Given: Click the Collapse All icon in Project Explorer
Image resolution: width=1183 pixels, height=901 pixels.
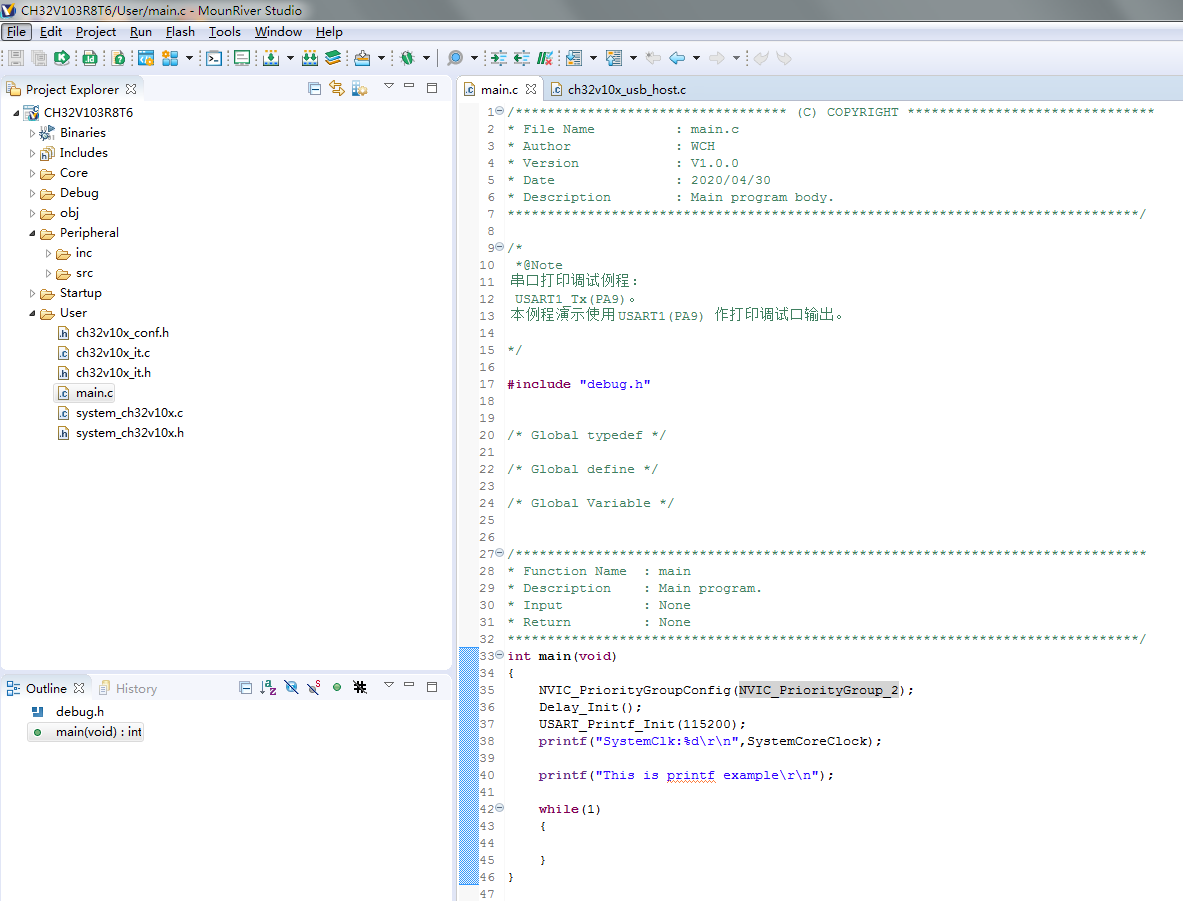Looking at the screenshot, I should pos(315,89).
